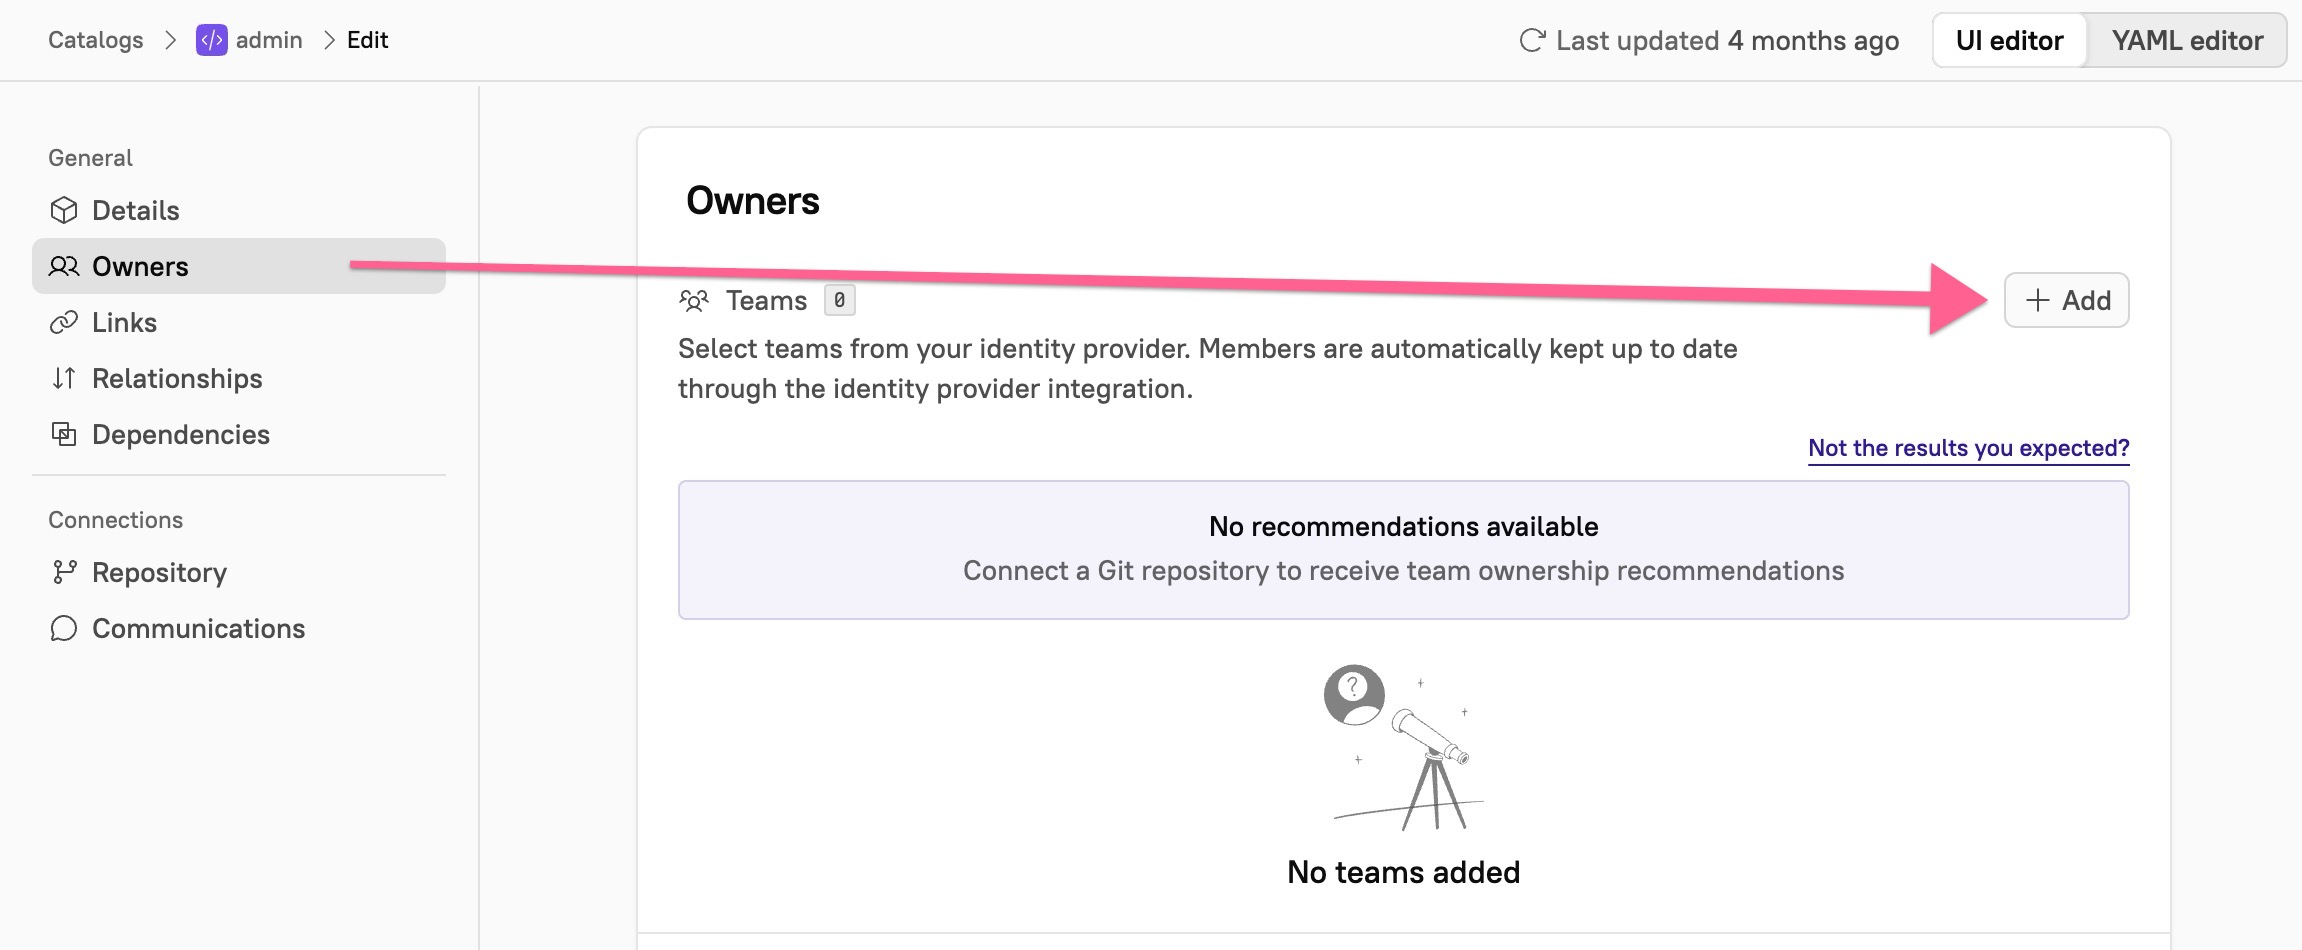The width and height of the screenshot is (2302, 950).
Task: Open the Not the results you expected link
Action: [x=1967, y=448]
